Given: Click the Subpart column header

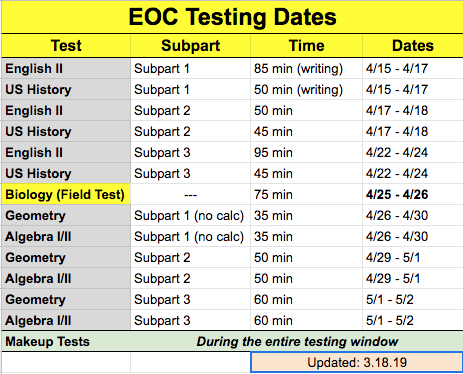Looking at the screenshot, I should tap(190, 46).
